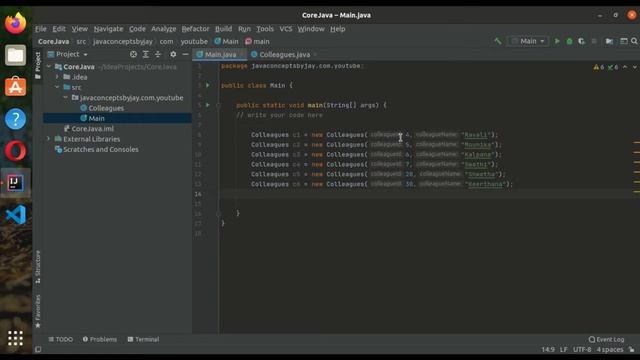Open the Terminal tool window

point(143,339)
